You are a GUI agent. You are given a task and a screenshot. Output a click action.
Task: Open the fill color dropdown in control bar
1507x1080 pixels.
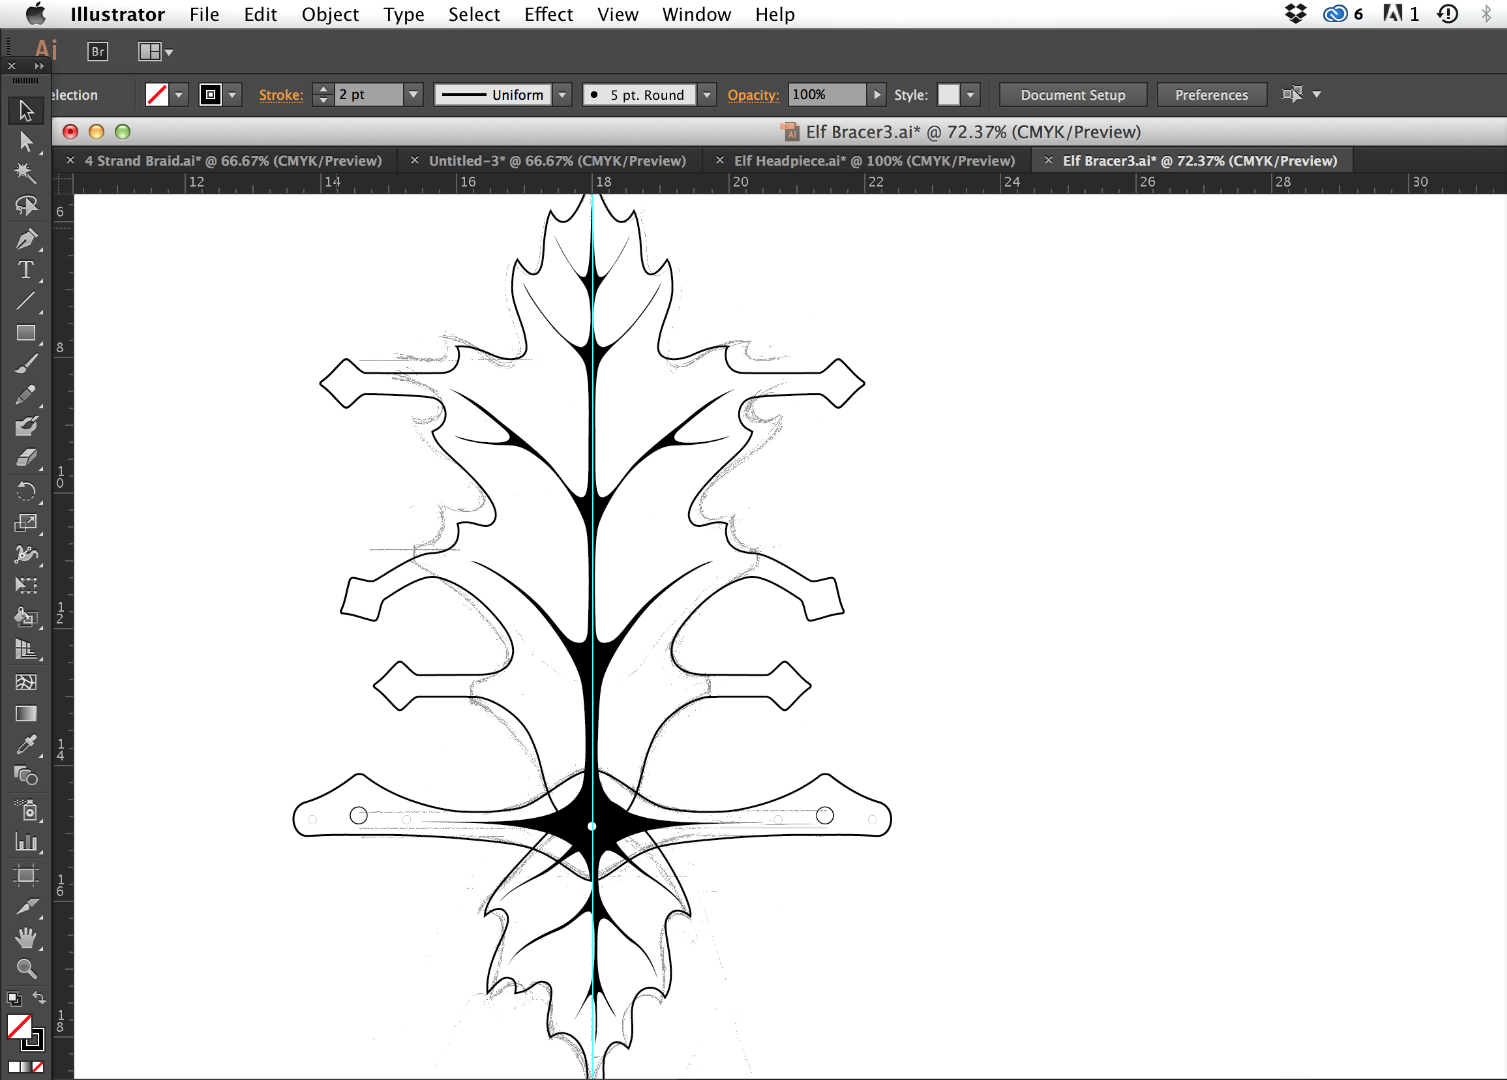[x=179, y=95]
